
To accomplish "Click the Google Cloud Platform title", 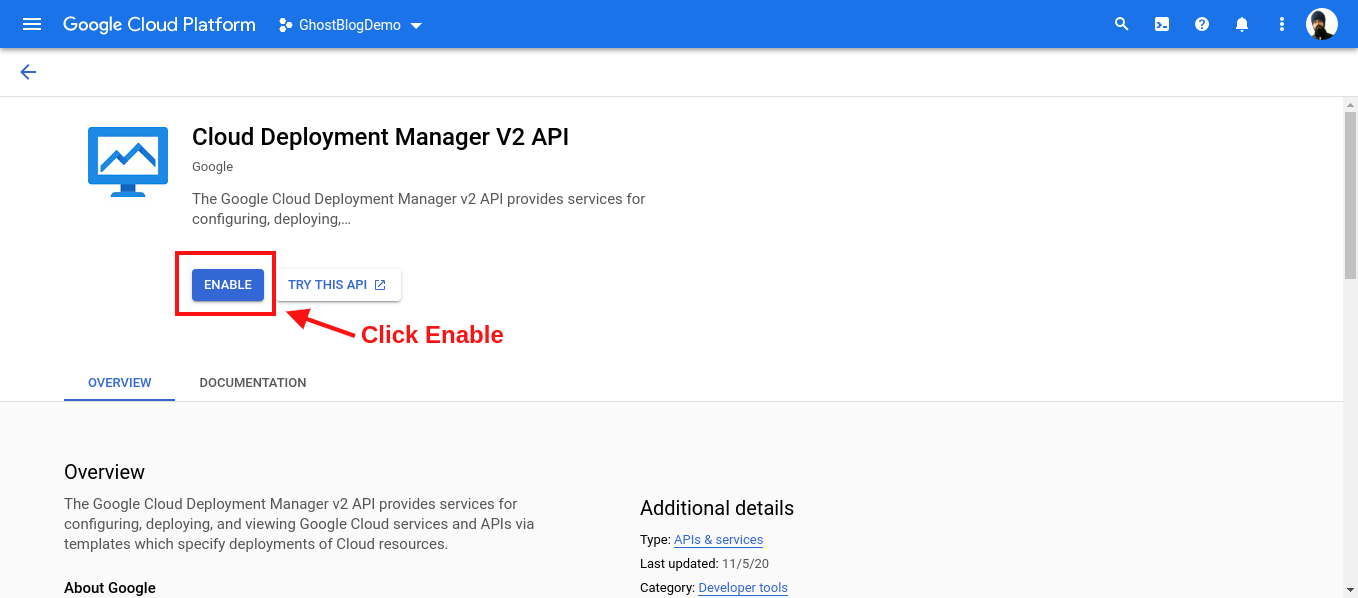I will point(159,24).
